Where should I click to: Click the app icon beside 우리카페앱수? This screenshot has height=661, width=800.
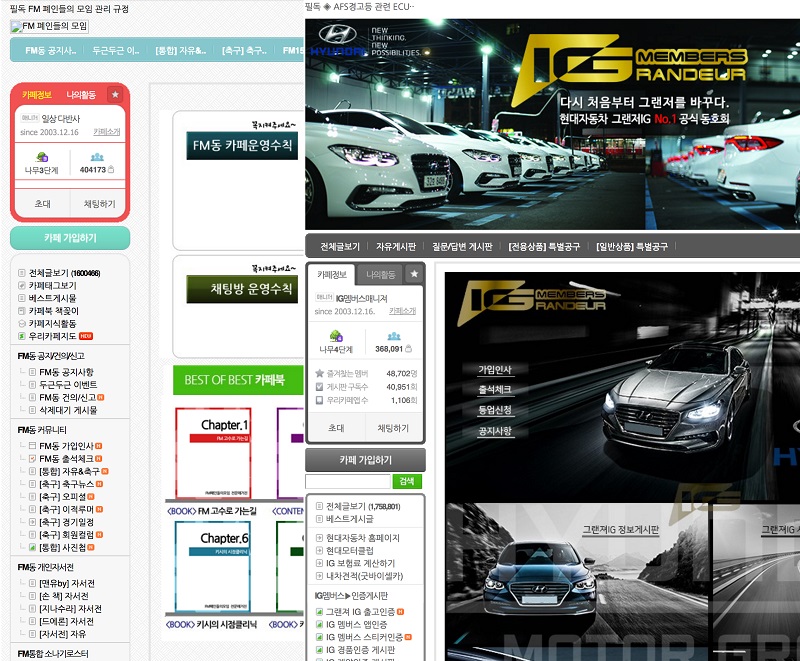coord(319,400)
